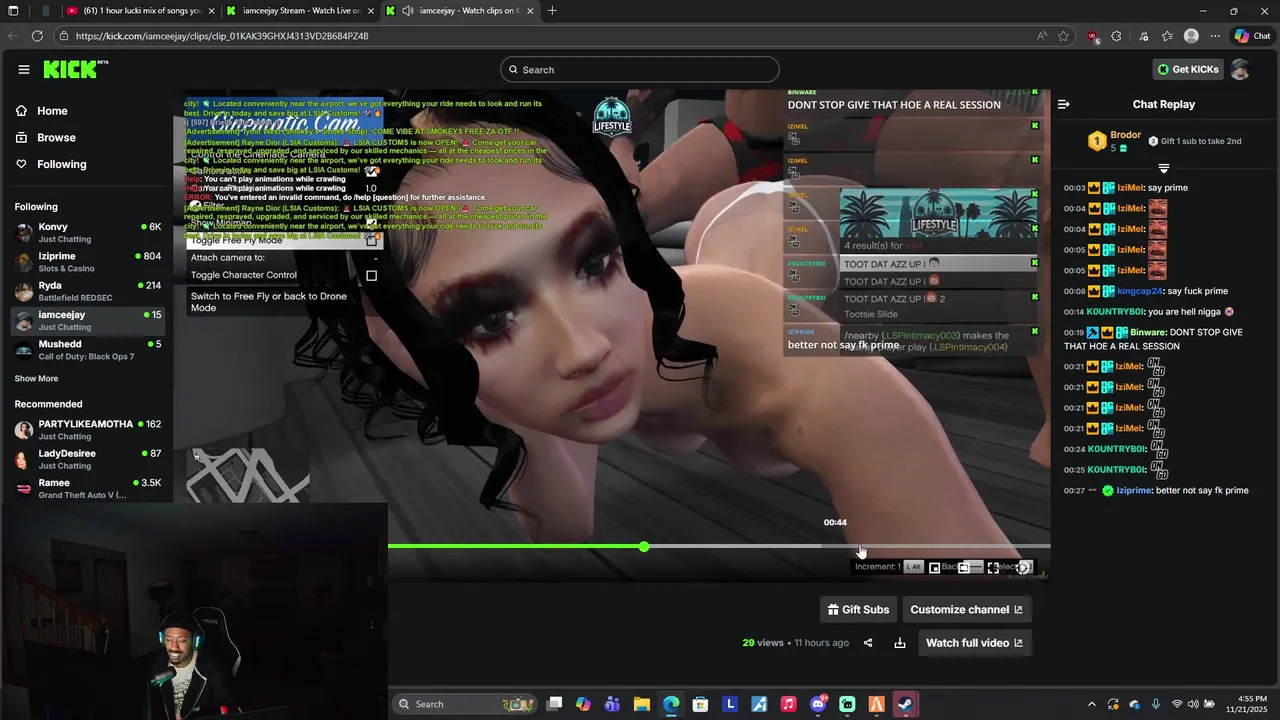Click the Customize channel button
The image size is (1280, 720).
[966, 609]
